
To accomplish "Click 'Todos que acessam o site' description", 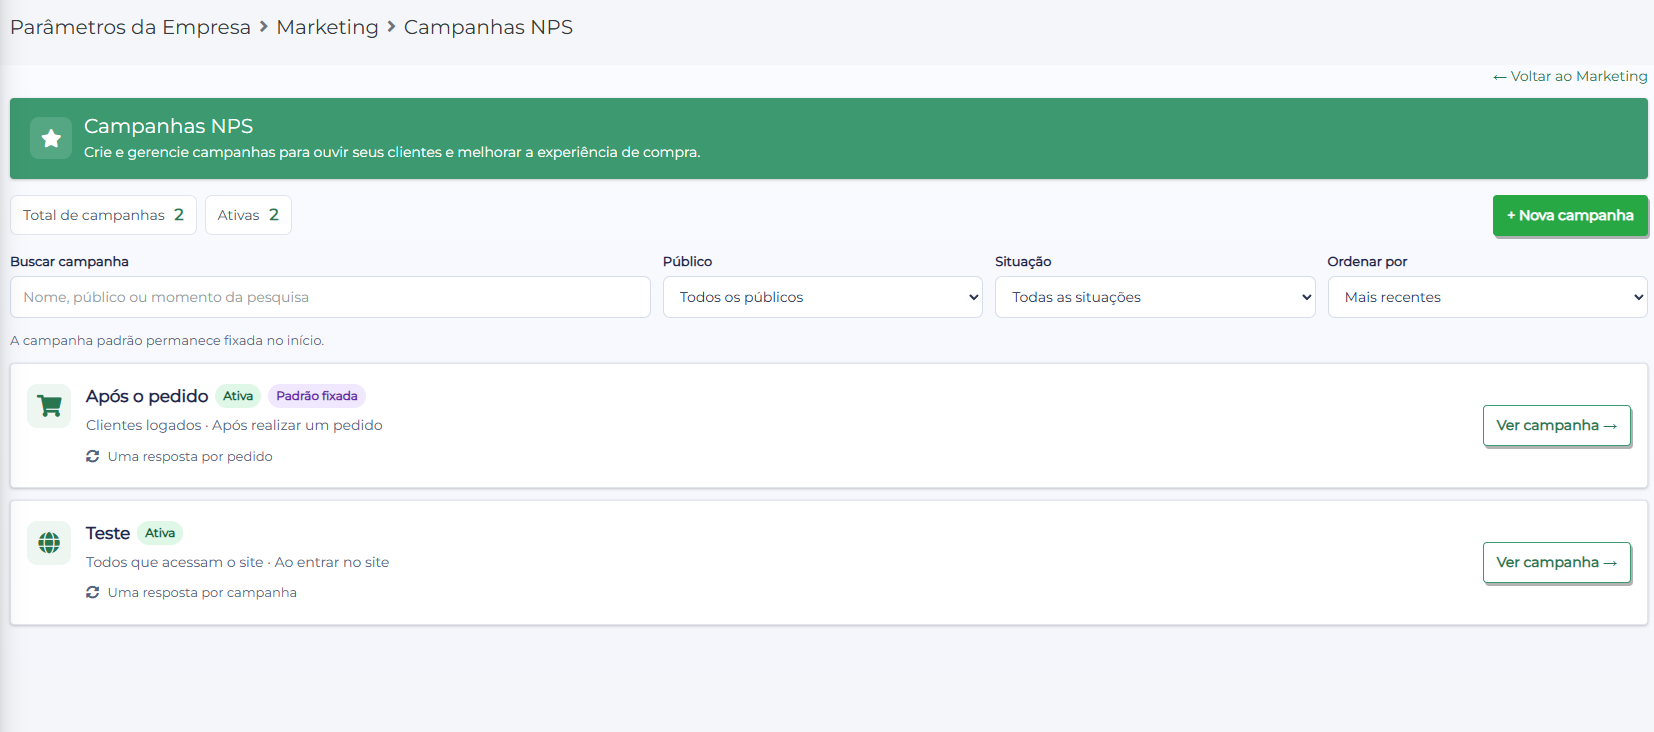I will 175,562.
